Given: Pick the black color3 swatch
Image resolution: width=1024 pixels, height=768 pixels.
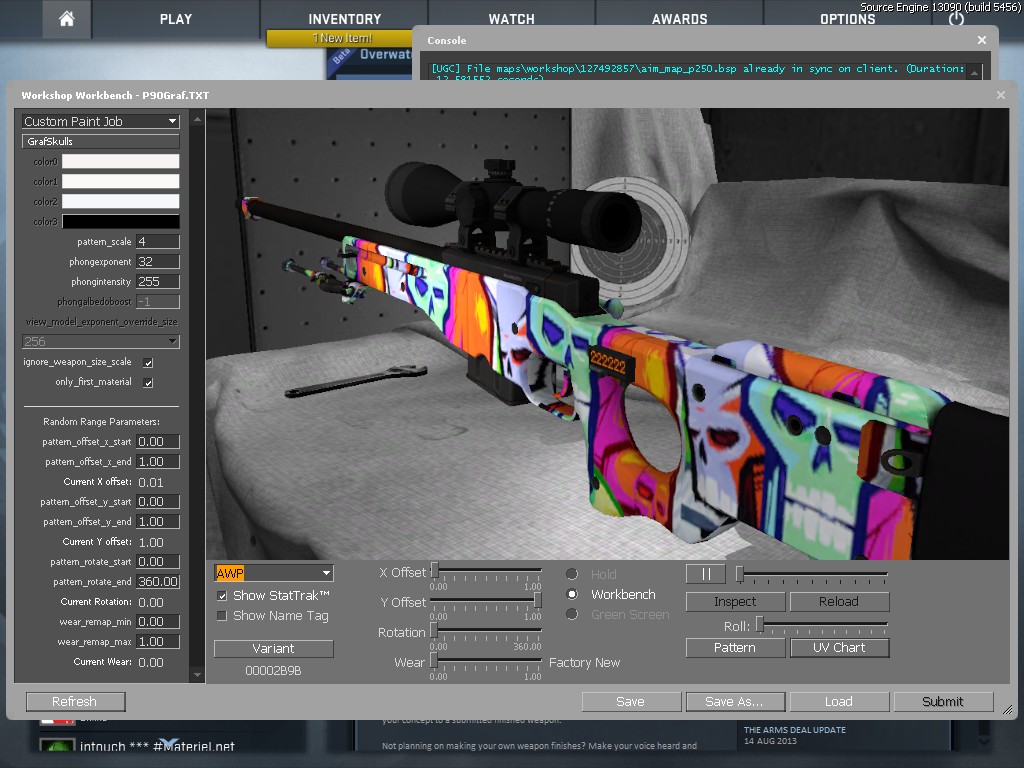Looking at the screenshot, I should (x=120, y=221).
